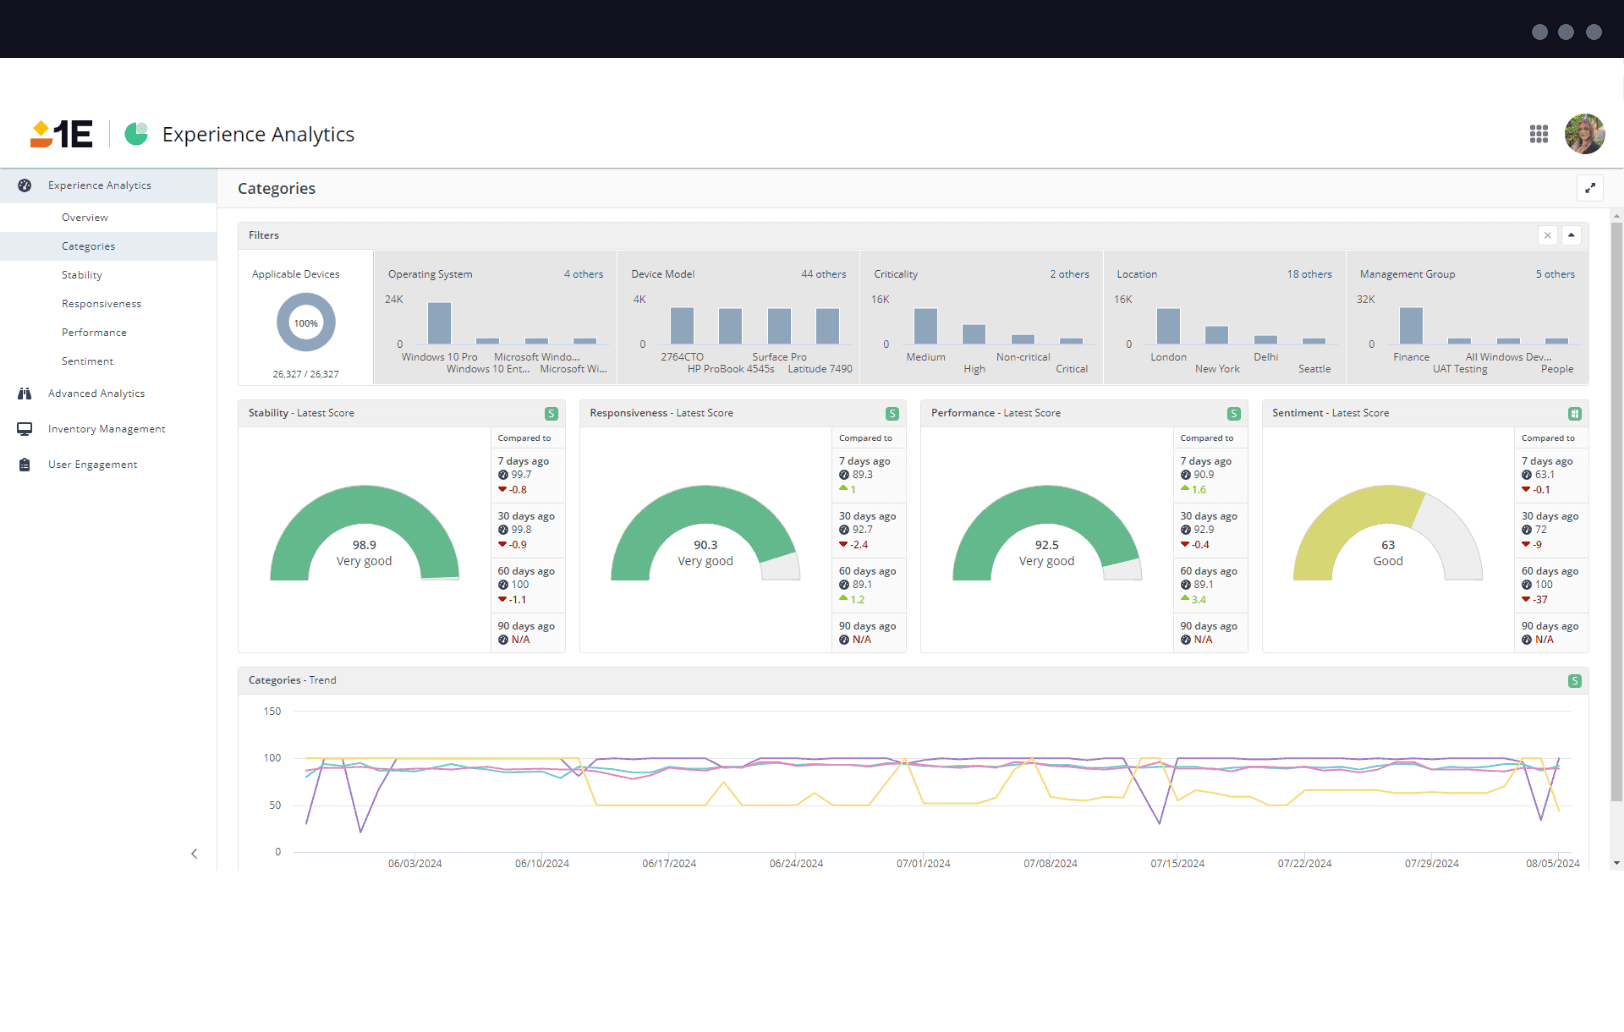Select the Advanced Analytics binoculars icon
The width and height of the screenshot is (1624, 1032).
click(25, 393)
